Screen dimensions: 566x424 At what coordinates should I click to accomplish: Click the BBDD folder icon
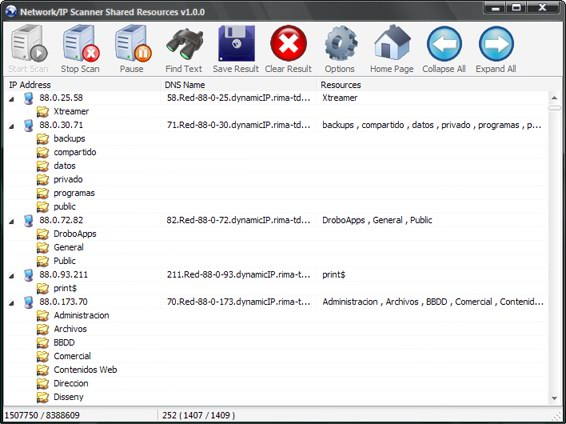coord(43,343)
